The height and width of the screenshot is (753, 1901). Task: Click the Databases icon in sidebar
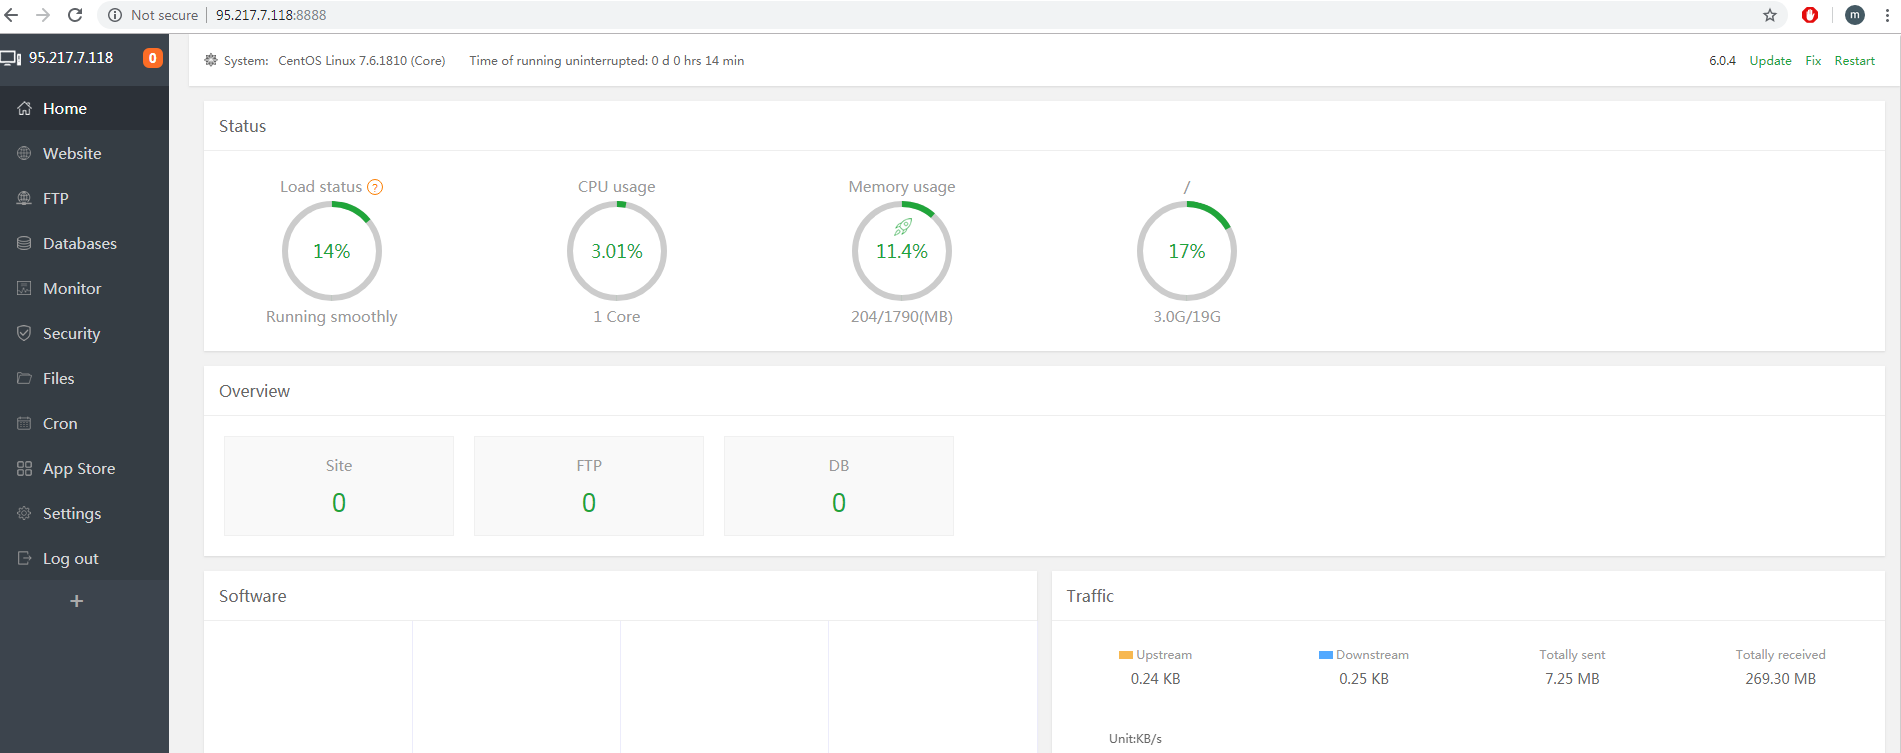(24, 243)
